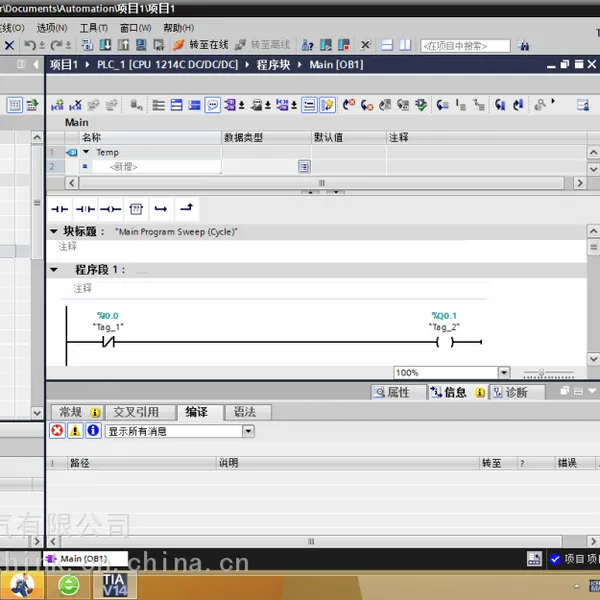Open the 工具(T) menu
The height and width of the screenshot is (600, 600).
93,28
